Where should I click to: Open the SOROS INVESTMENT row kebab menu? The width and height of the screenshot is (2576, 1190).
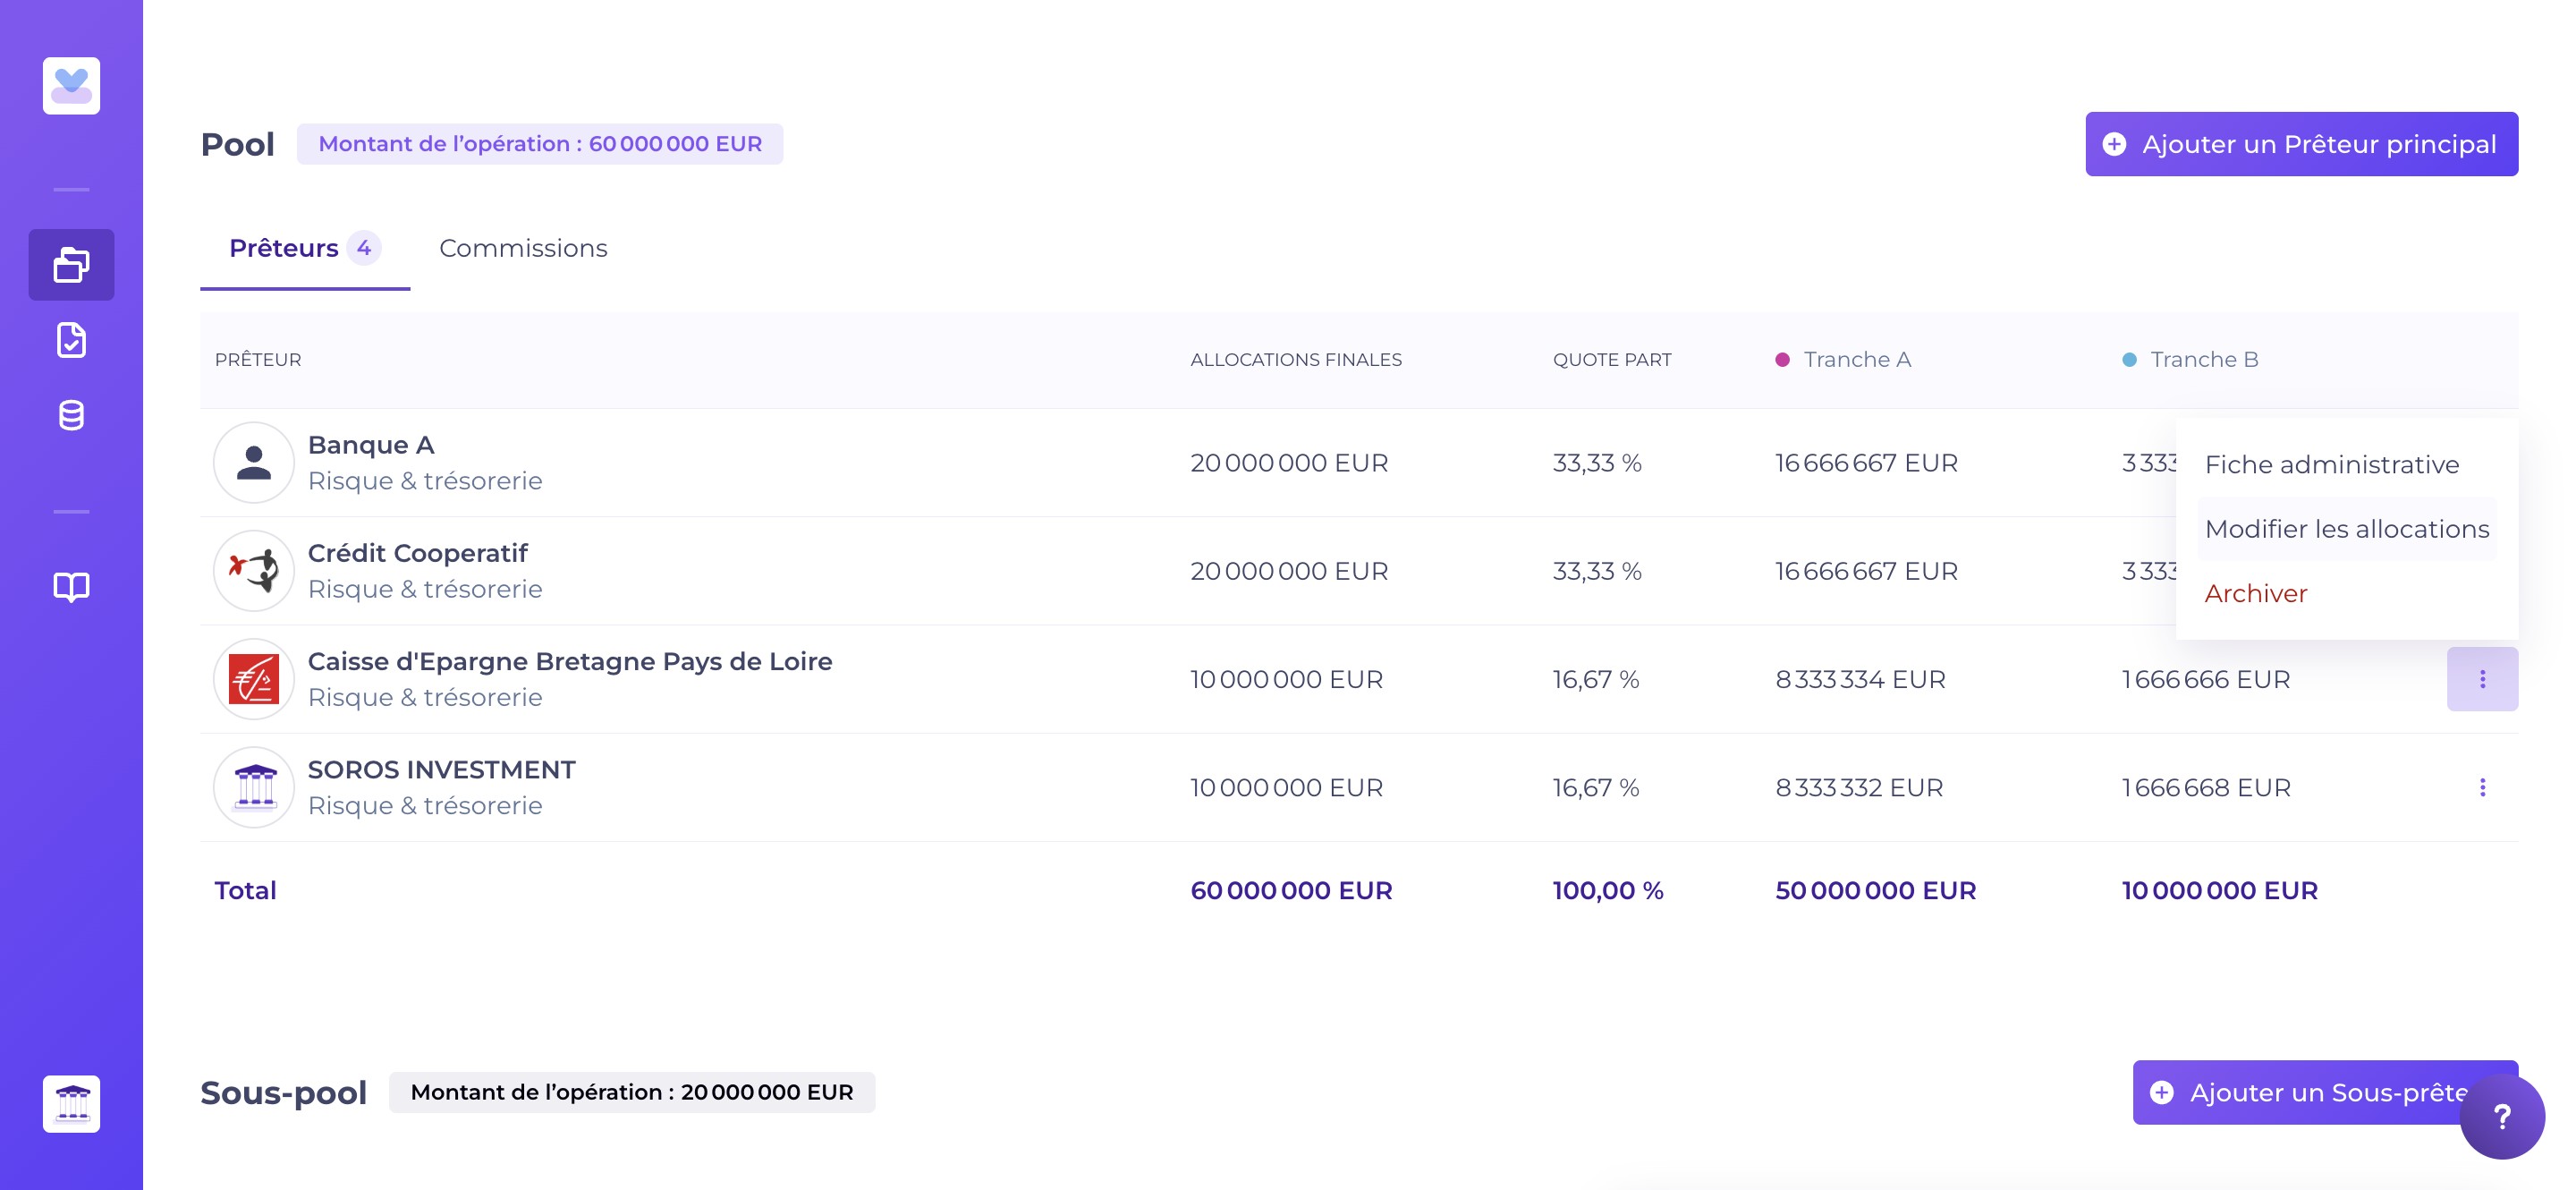tap(2481, 788)
